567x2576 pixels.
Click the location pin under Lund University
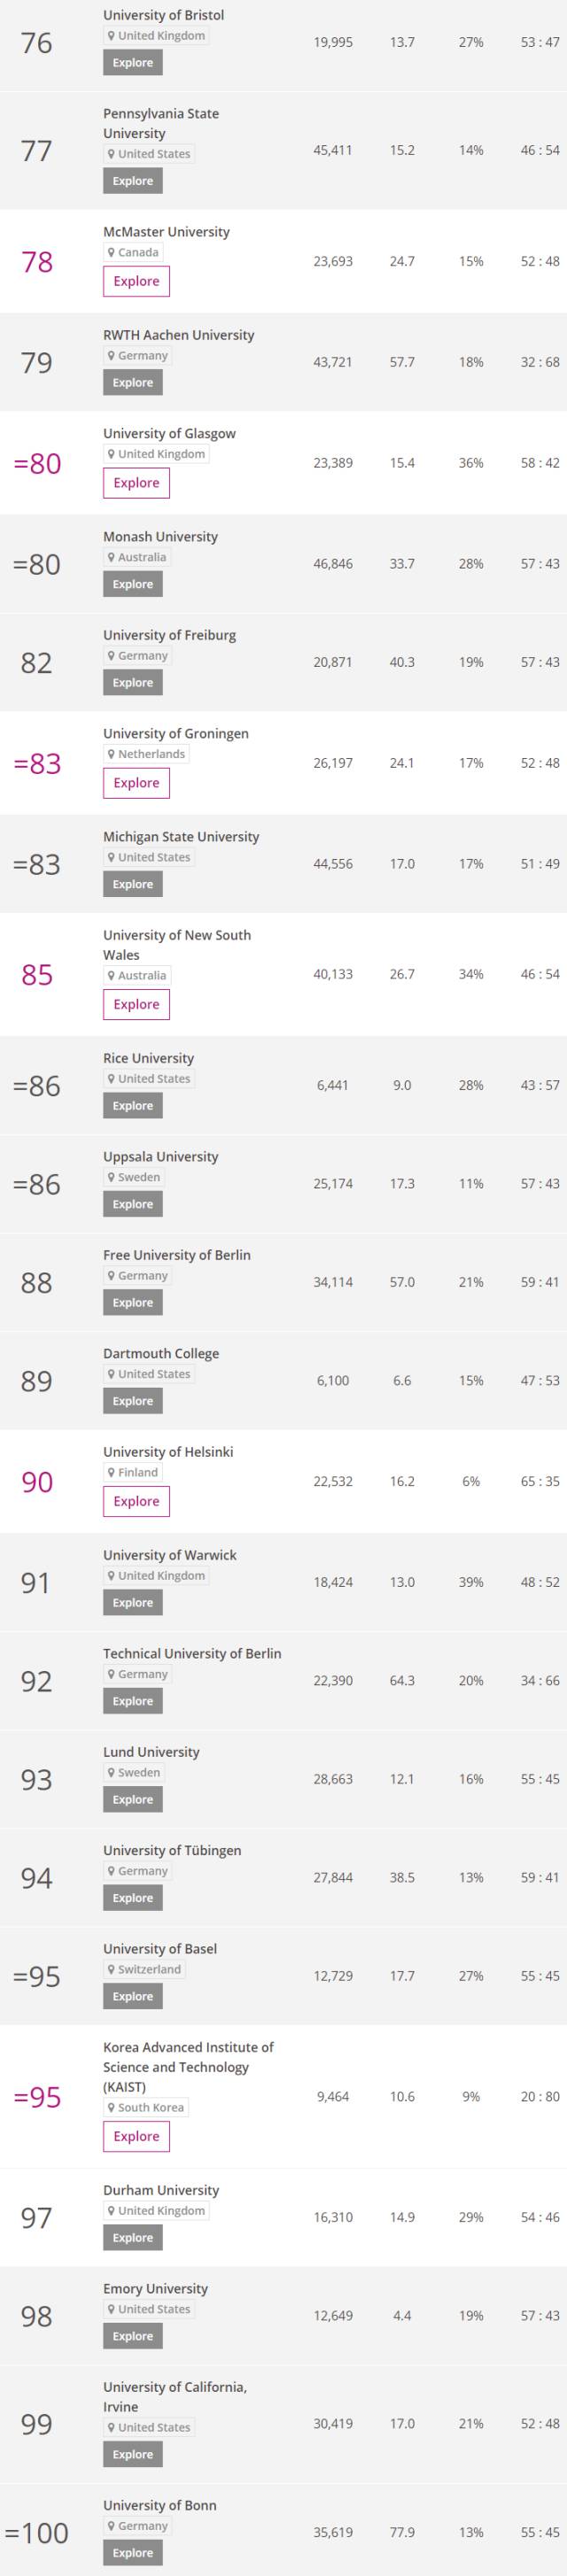click(112, 1772)
